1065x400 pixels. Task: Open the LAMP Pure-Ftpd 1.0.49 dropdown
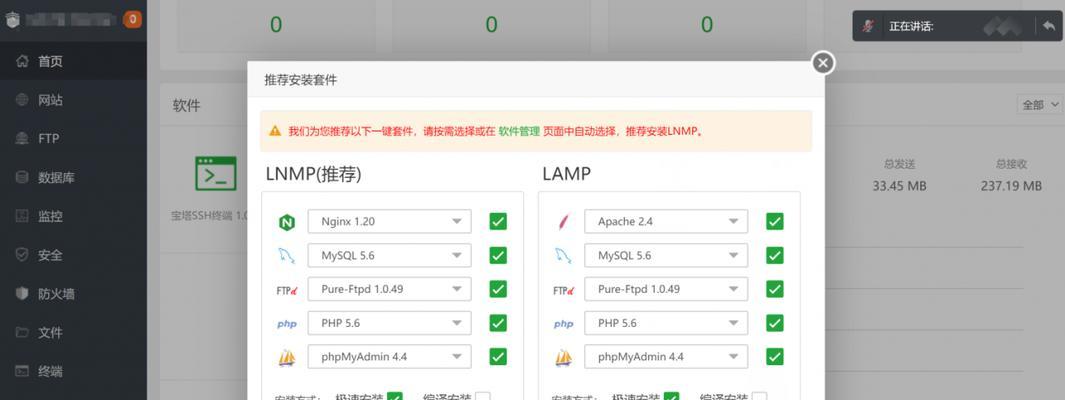pos(666,289)
